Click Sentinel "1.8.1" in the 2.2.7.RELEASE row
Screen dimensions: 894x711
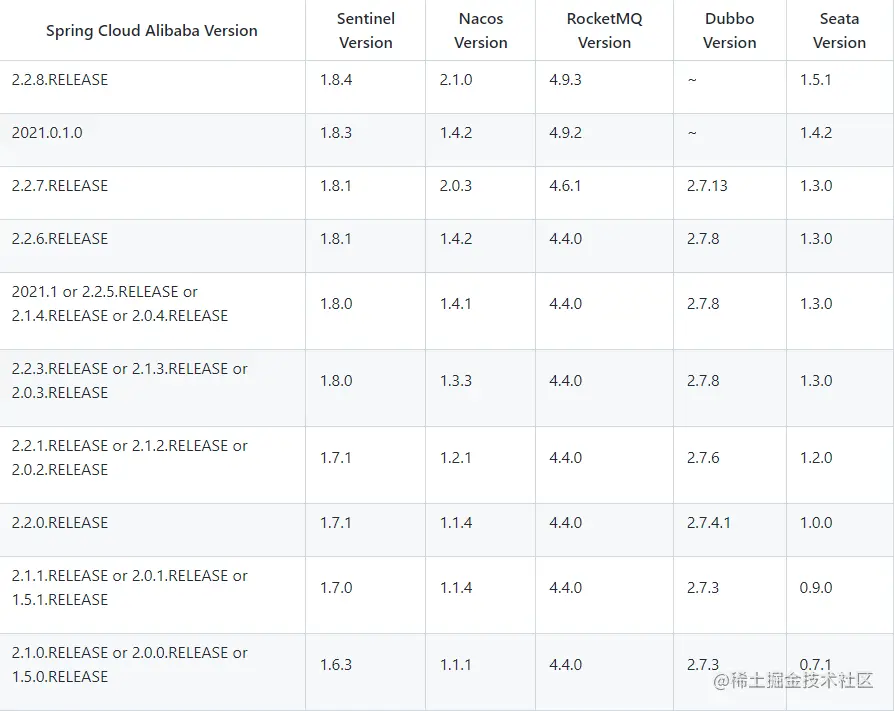(x=335, y=186)
